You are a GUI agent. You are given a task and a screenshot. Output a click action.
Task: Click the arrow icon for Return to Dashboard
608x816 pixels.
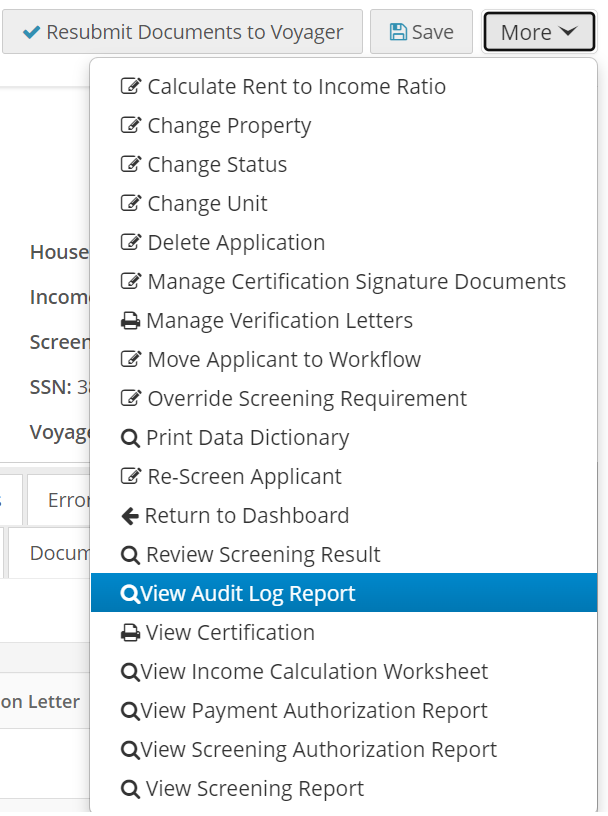(x=130, y=516)
